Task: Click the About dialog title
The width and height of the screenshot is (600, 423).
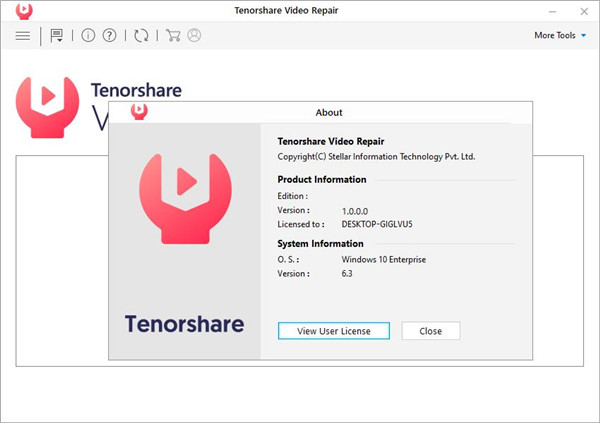Action: pyautogui.click(x=329, y=113)
